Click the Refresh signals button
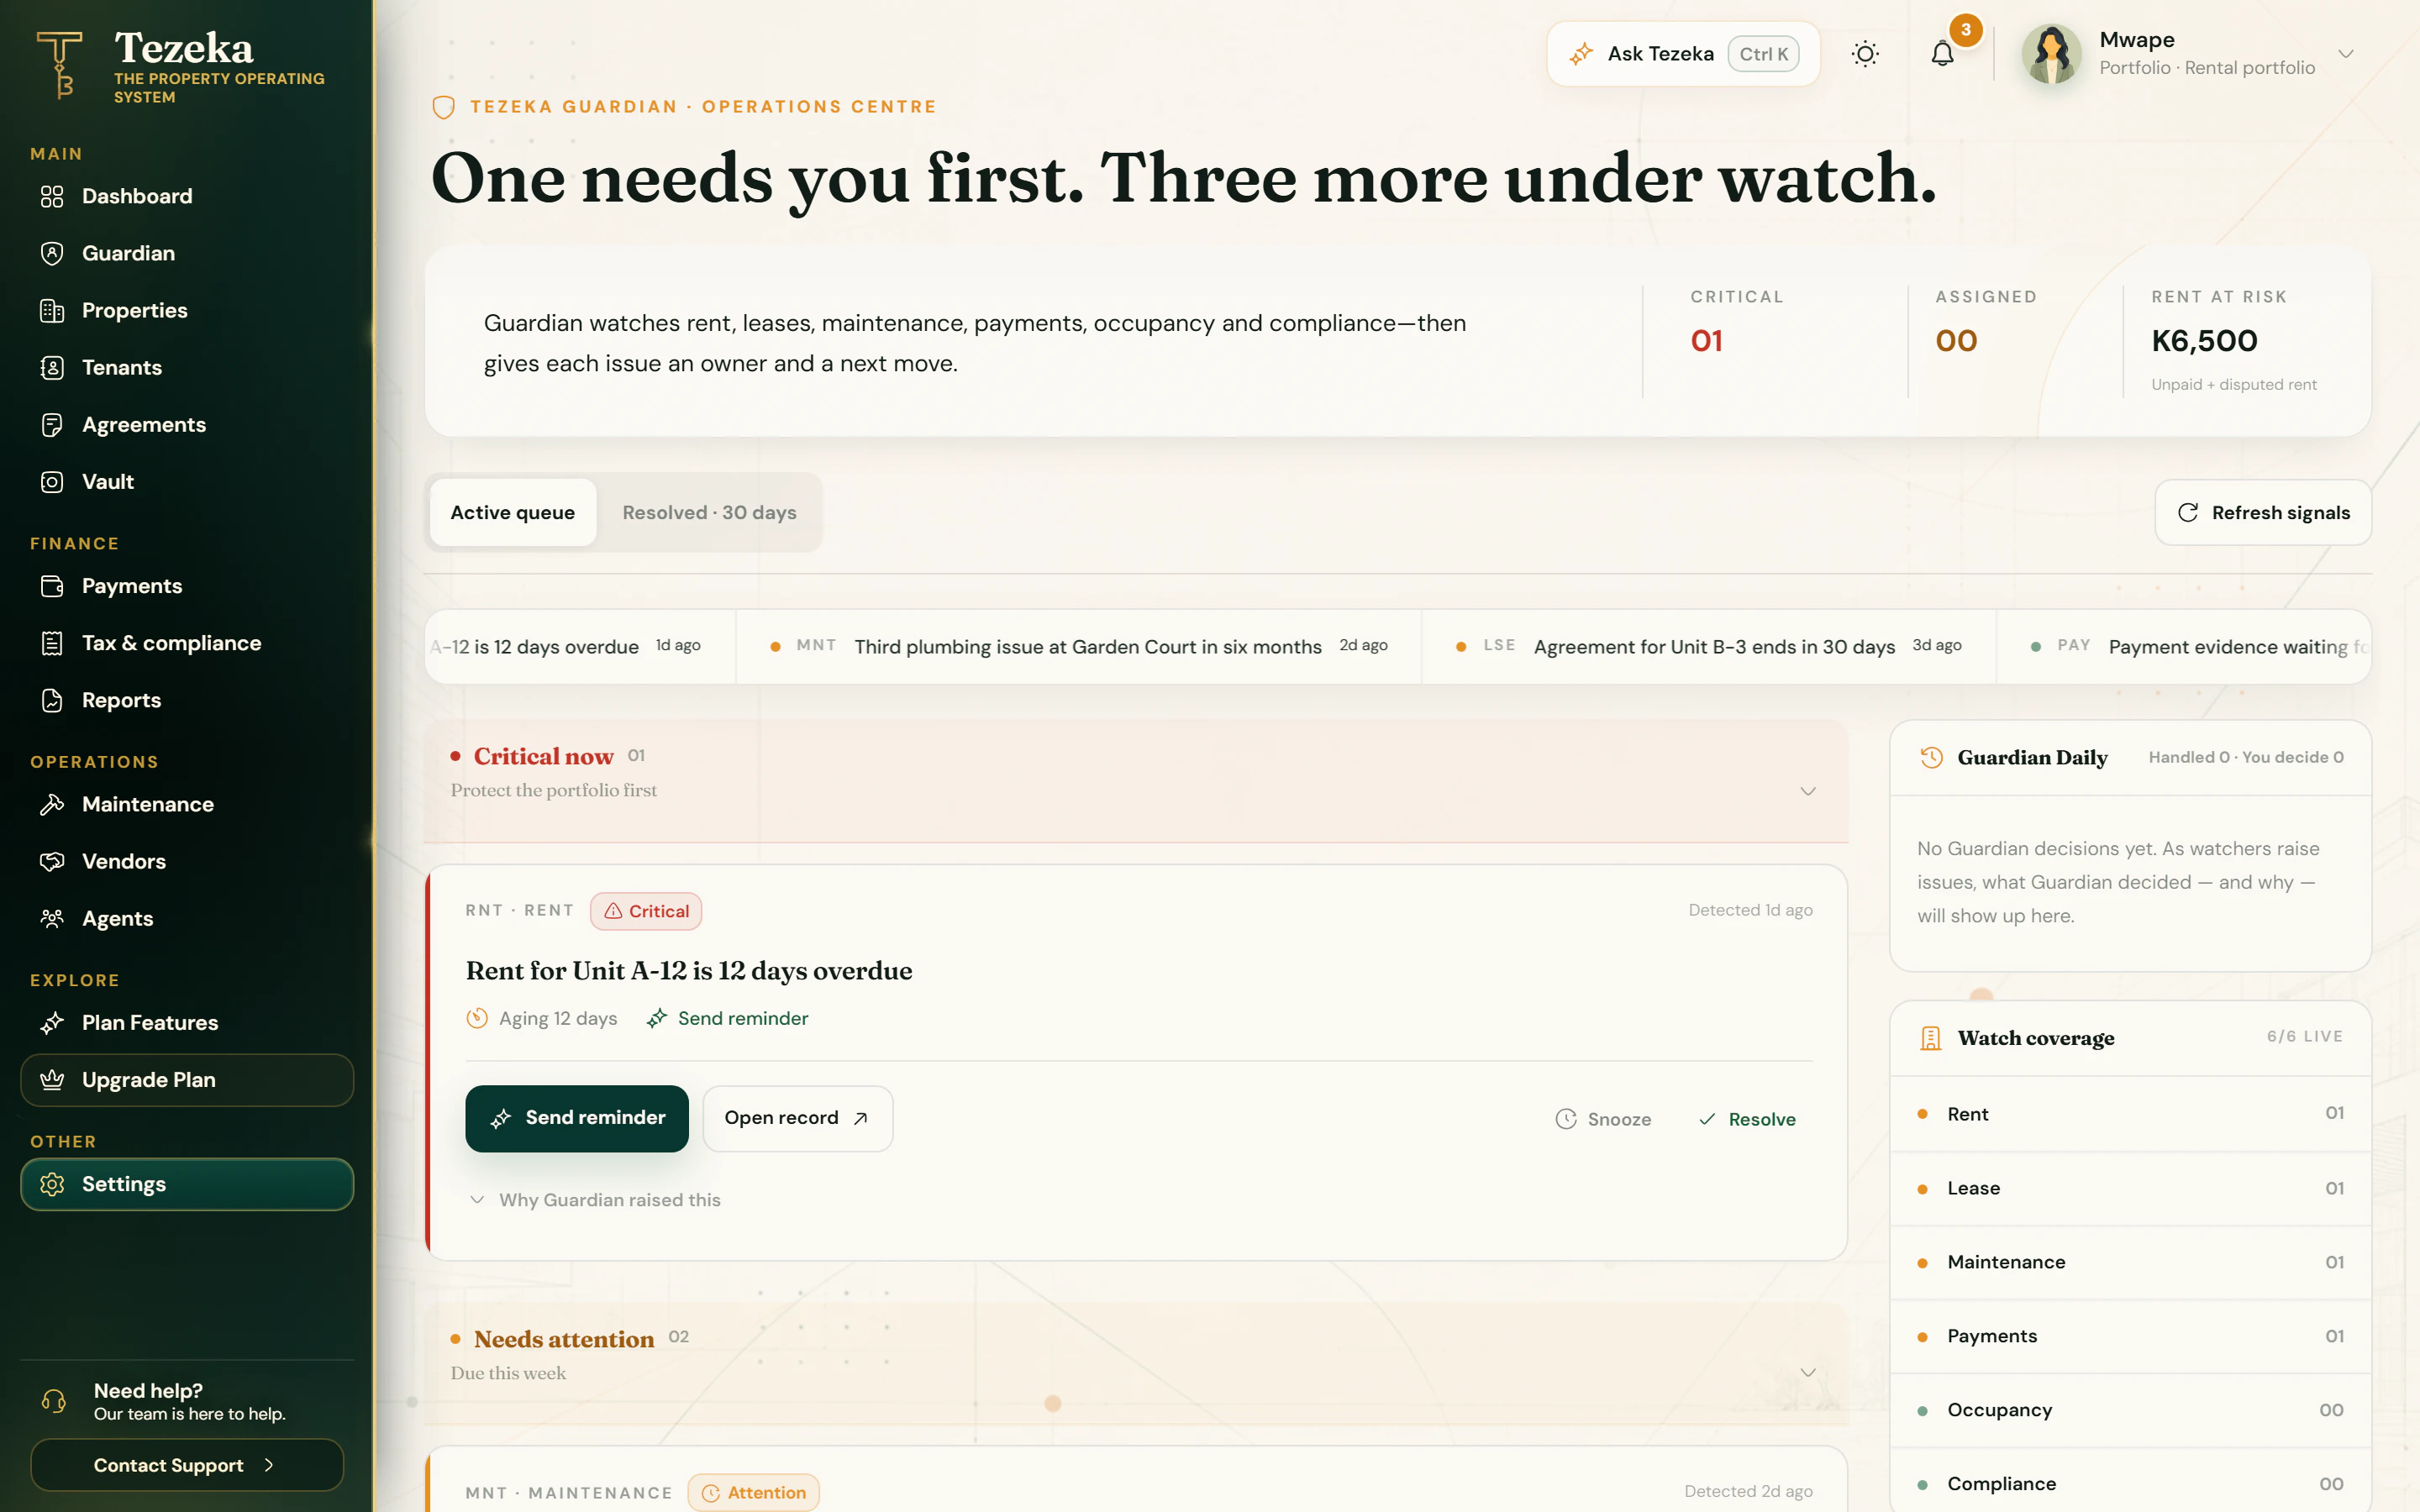The image size is (2420, 1512). click(x=2263, y=512)
